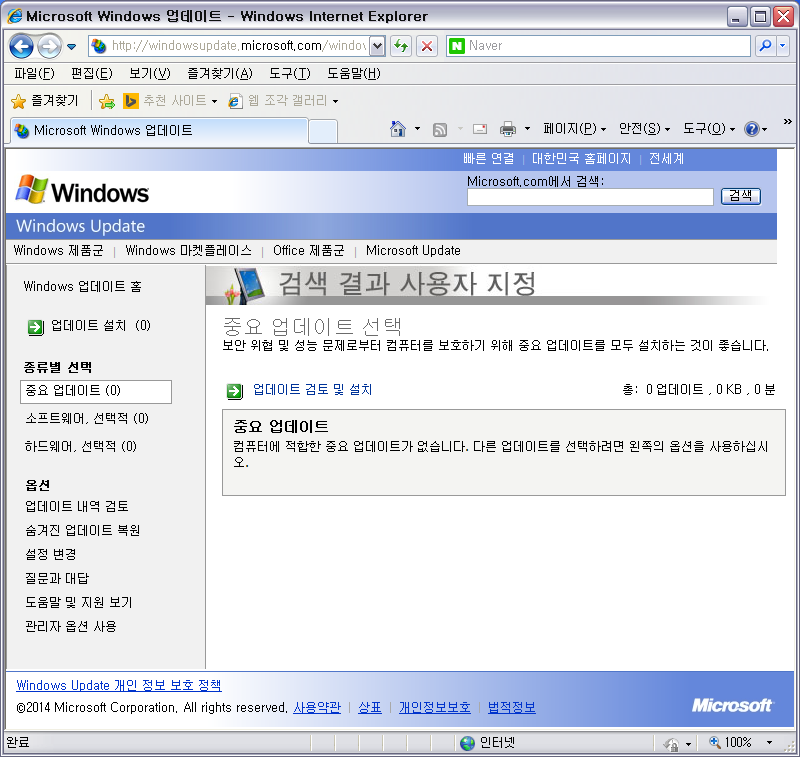Select 중요 업데이트 (0) category

pyautogui.click(x=96, y=391)
